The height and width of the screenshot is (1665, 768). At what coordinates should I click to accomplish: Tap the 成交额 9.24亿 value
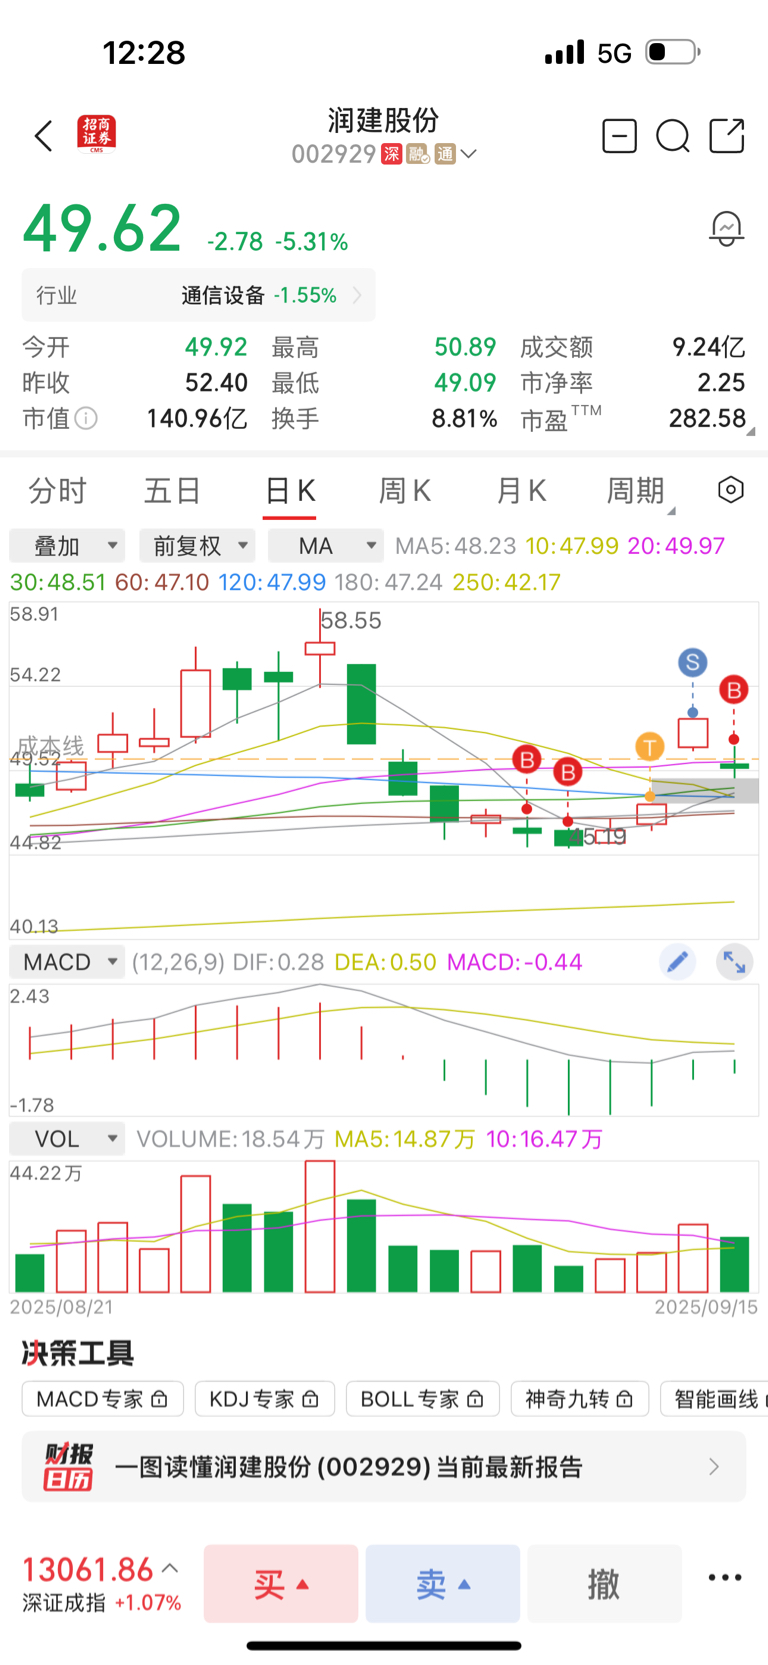tap(708, 347)
